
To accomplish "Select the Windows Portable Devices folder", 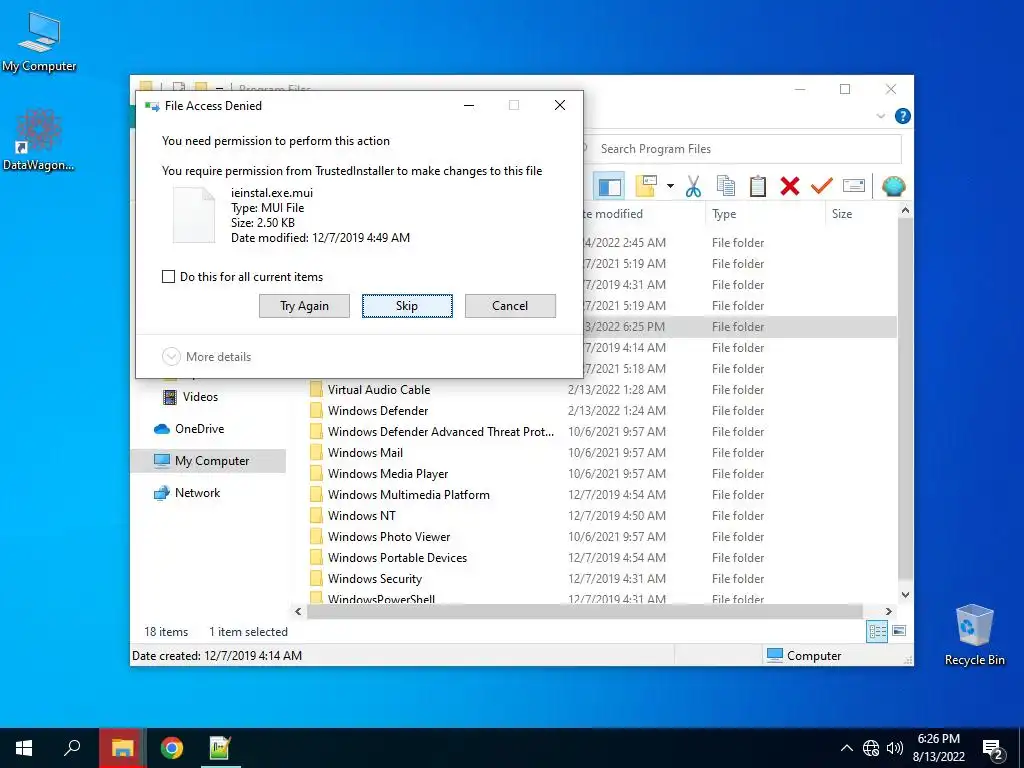I will click(x=397, y=558).
